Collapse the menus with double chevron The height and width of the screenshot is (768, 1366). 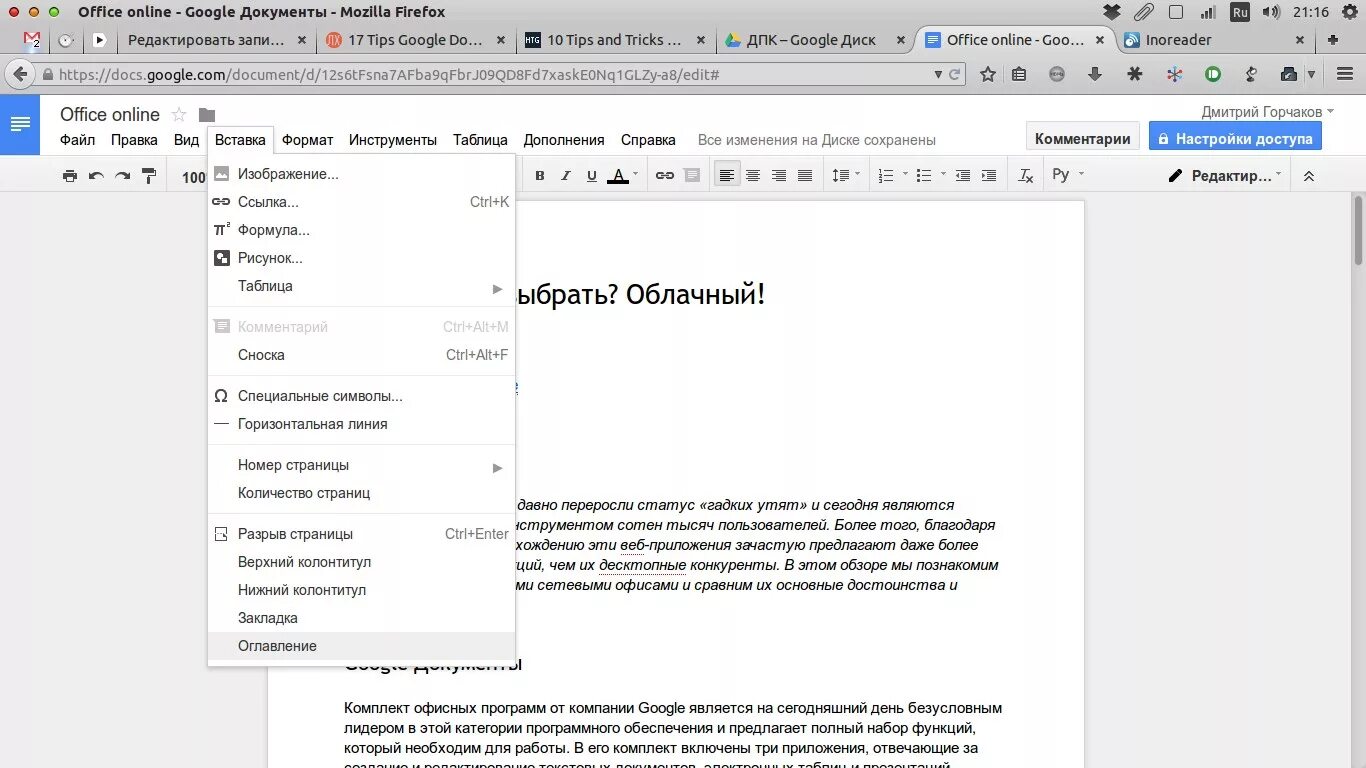pos(1309,176)
